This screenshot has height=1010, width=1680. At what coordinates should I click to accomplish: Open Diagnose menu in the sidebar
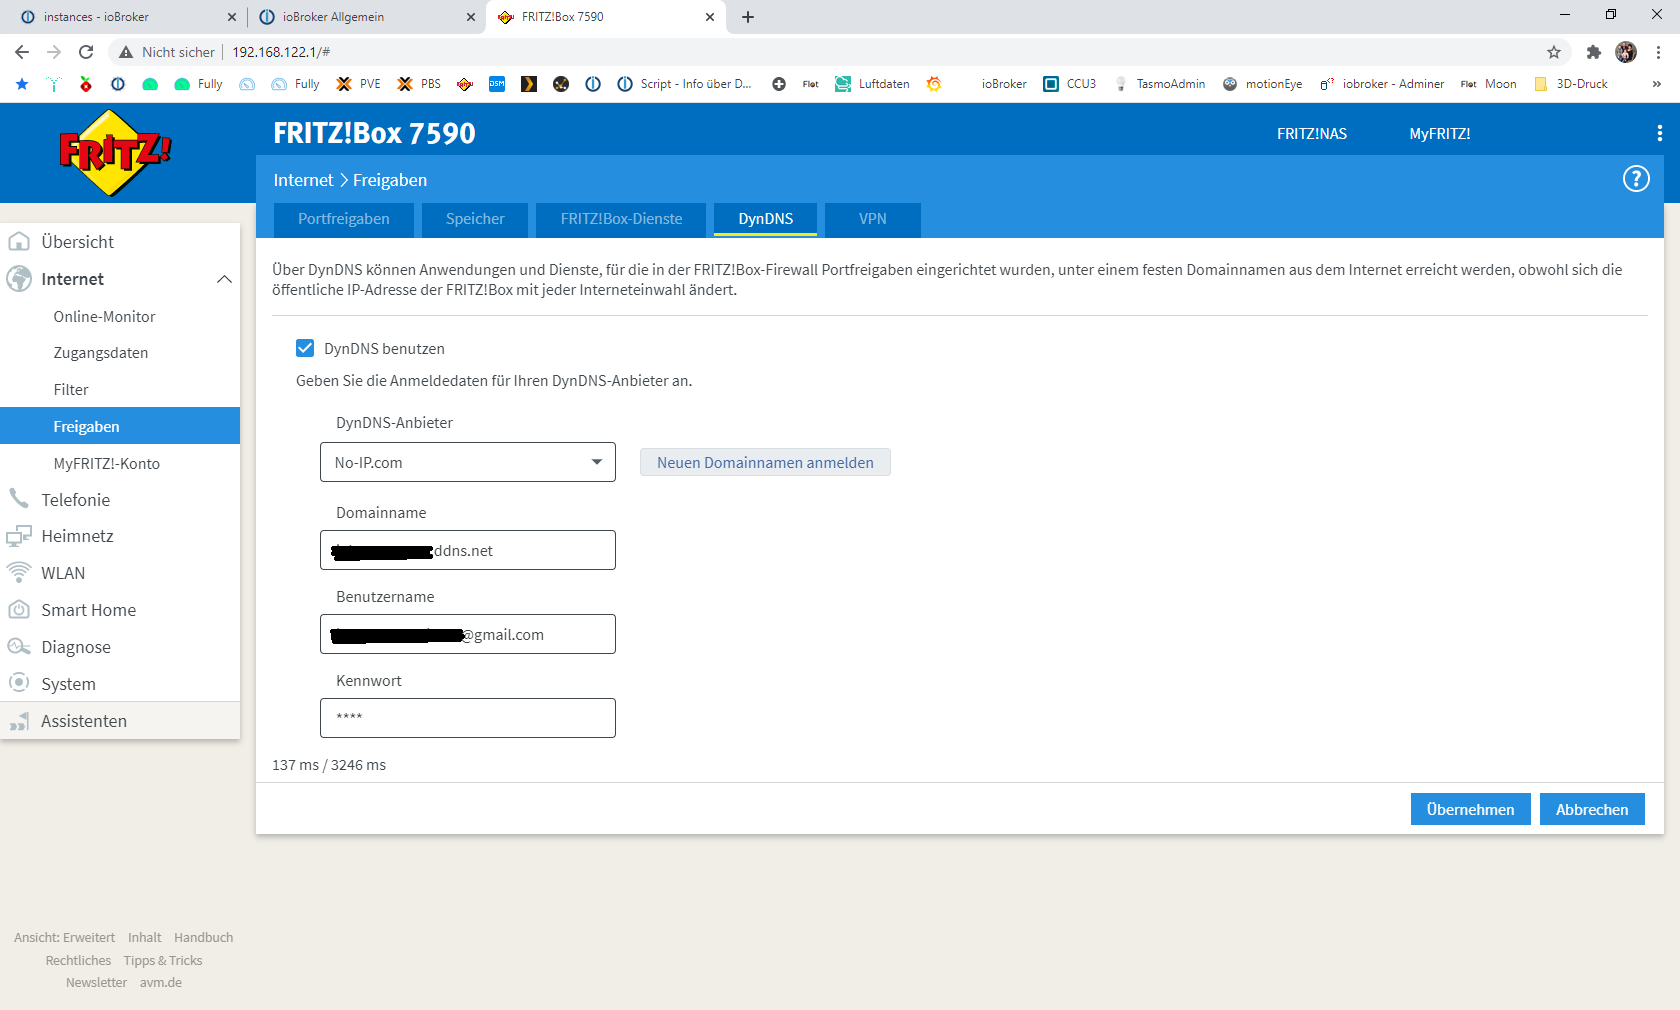120,647
